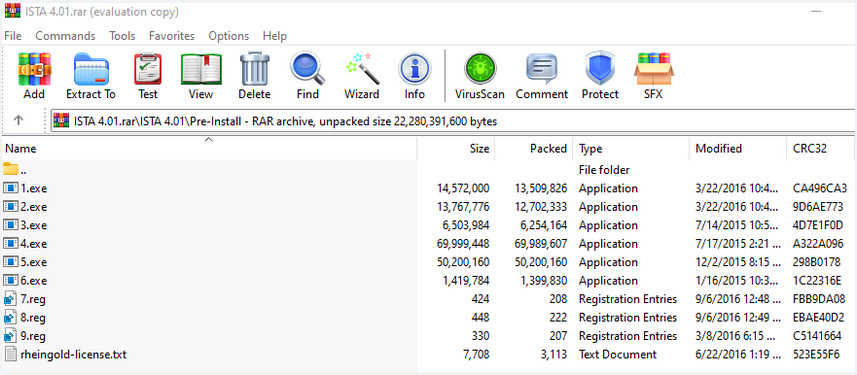The height and width of the screenshot is (375, 857).
Task: Open the Options menu
Action: (x=228, y=36)
